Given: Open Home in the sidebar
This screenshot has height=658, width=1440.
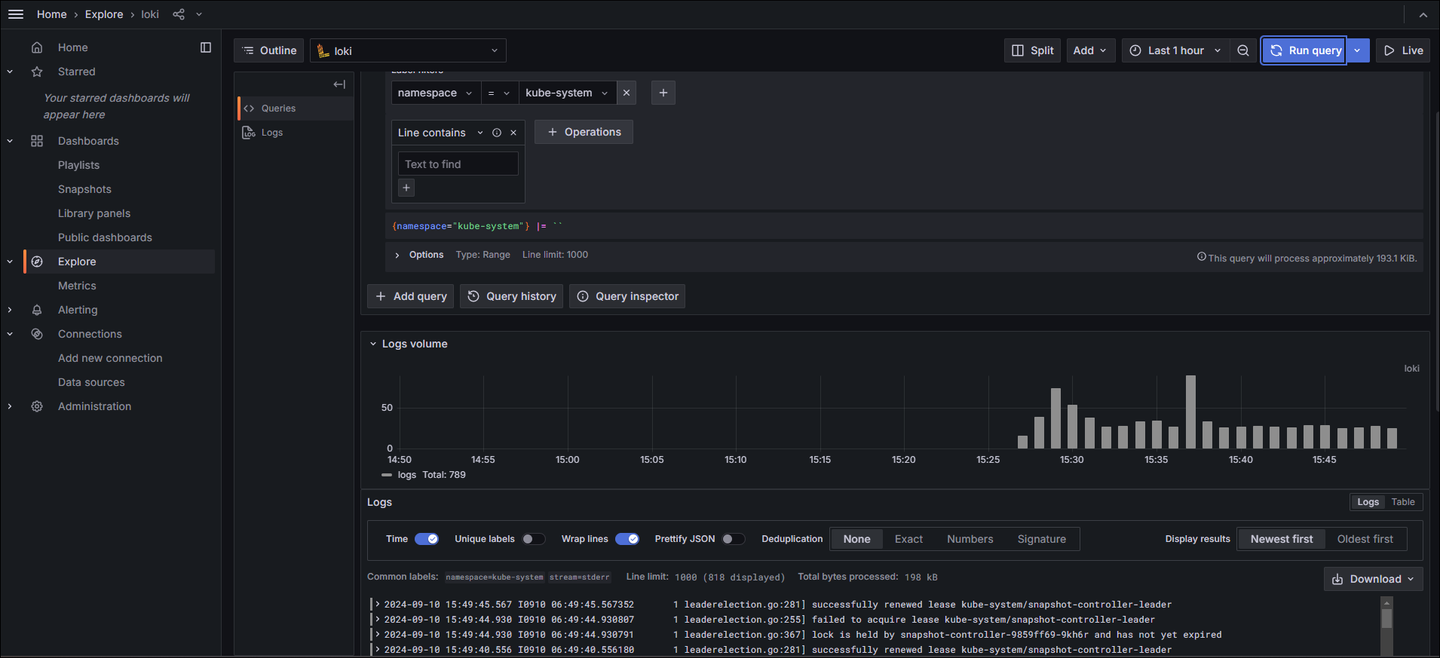Looking at the screenshot, I should 73,47.
